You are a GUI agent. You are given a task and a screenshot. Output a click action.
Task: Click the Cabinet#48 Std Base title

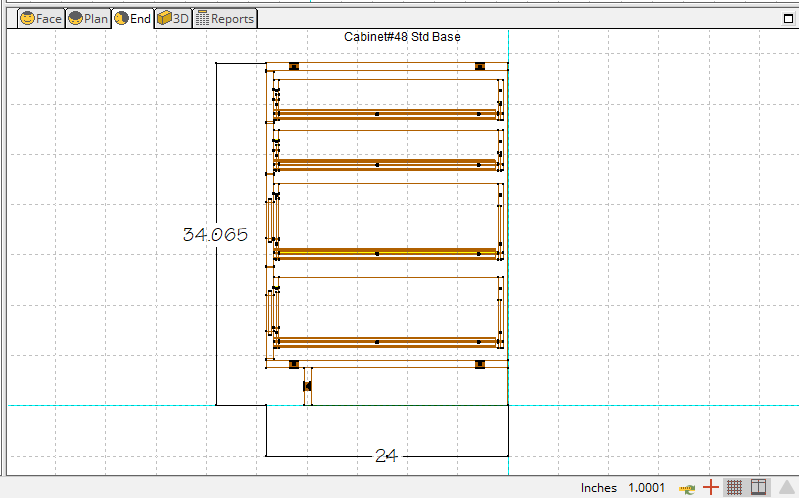(x=402, y=37)
